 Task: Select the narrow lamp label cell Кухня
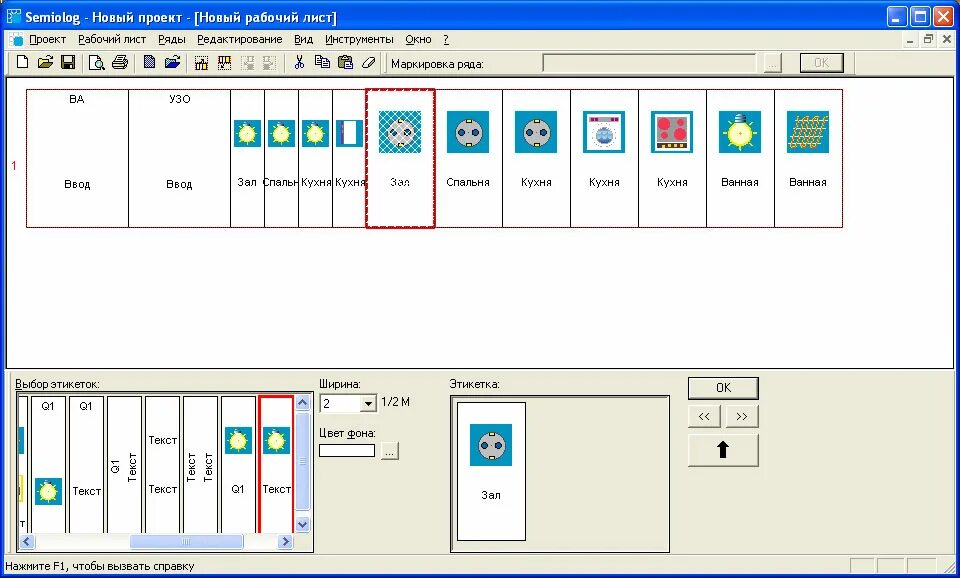tap(315, 159)
